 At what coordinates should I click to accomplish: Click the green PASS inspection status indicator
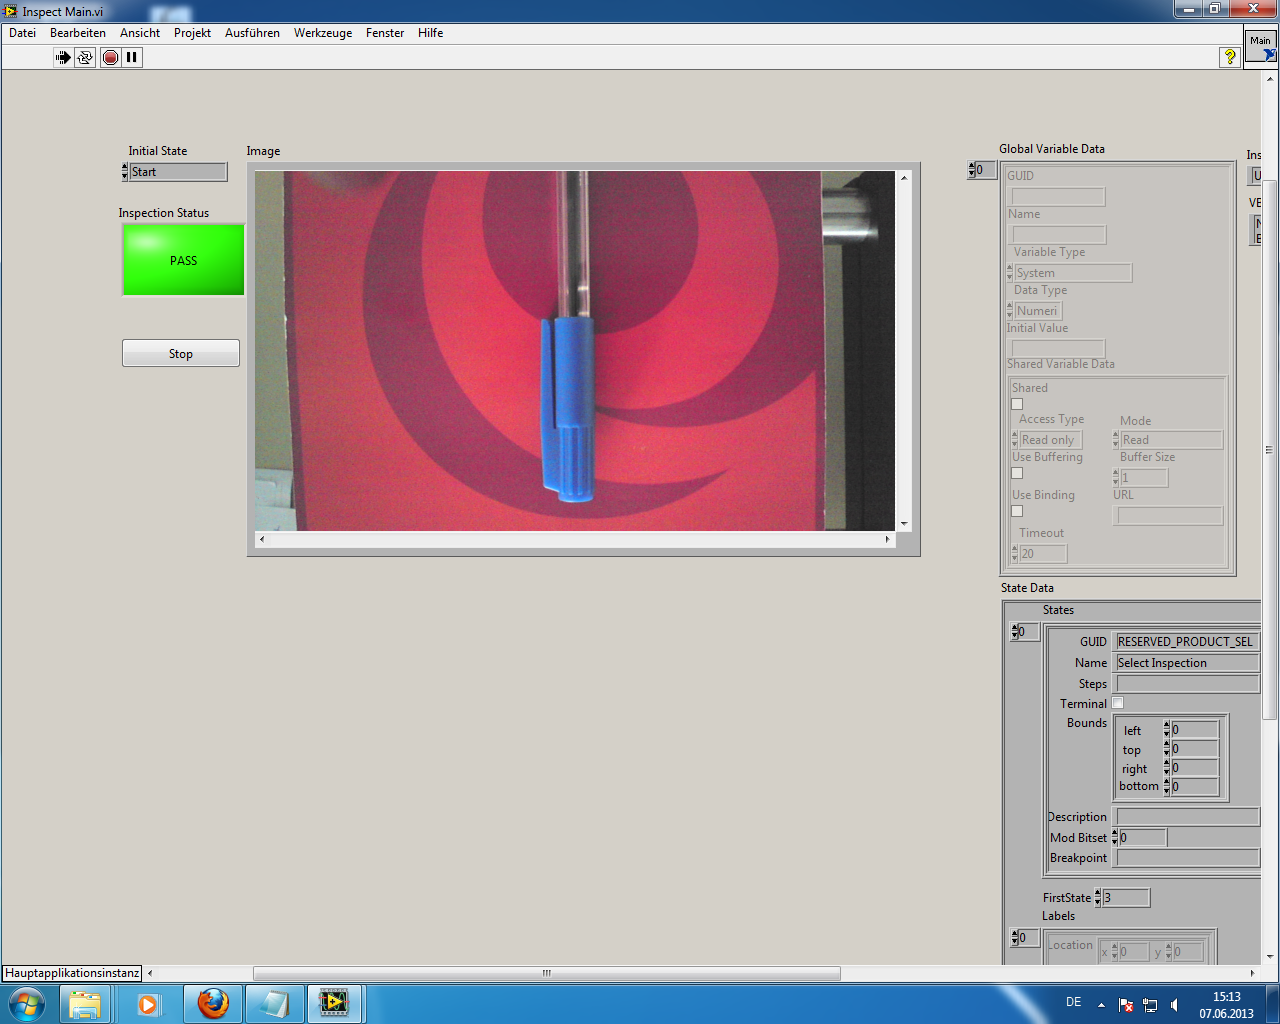point(183,260)
